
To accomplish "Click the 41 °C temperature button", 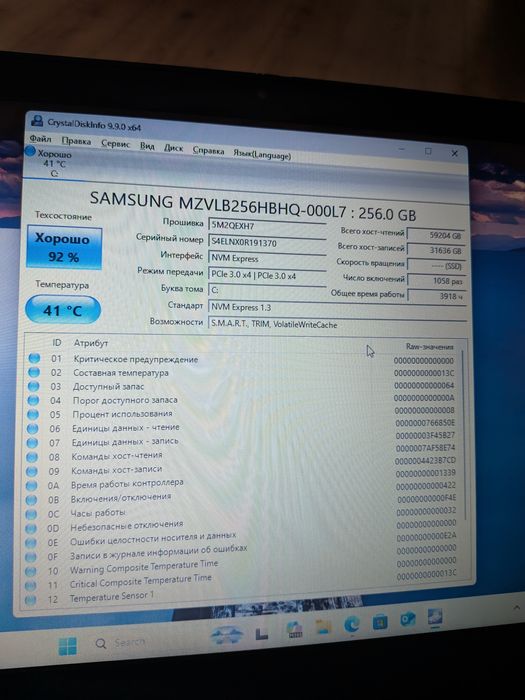I will click(63, 309).
